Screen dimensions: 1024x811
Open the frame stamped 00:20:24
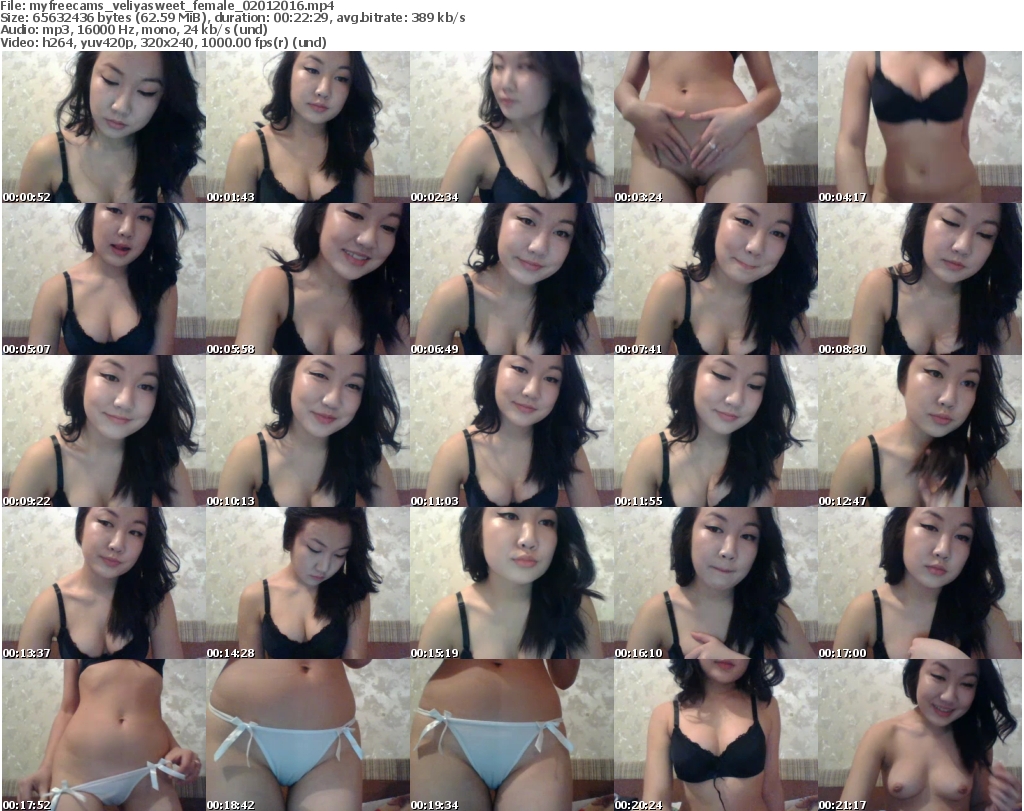coord(716,735)
